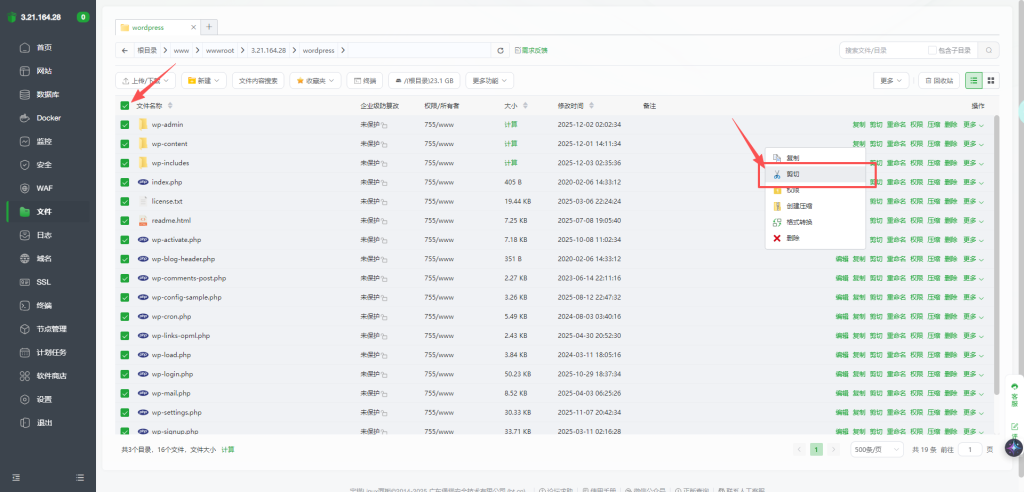Choose 复制 in the context menu
Image resolution: width=1024 pixels, height=492 pixels.
[815, 158]
